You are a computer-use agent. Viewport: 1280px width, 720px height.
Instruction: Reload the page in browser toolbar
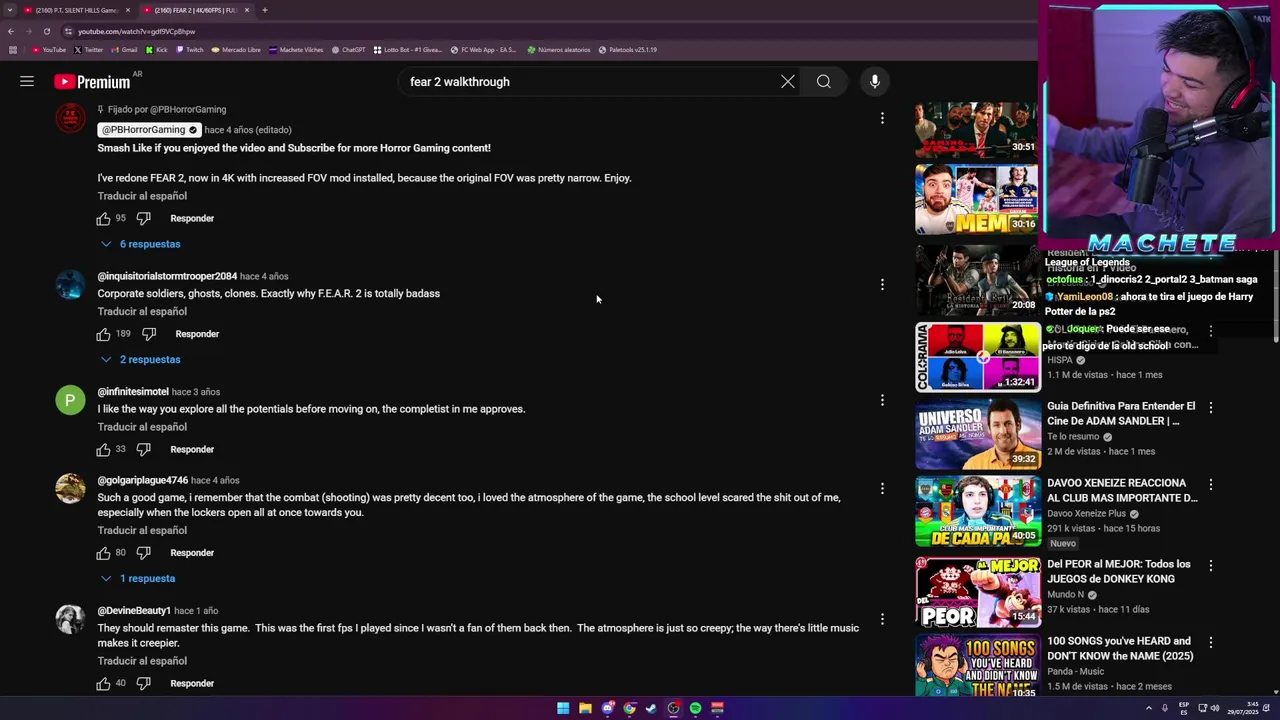click(x=46, y=31)
